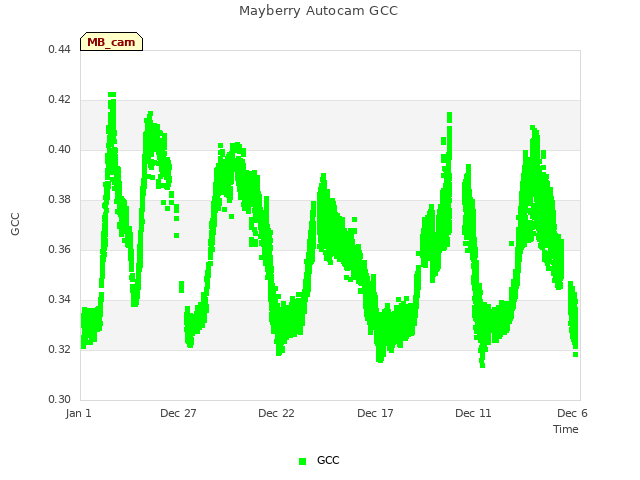The width and height of the screenshot is (640, 480).
Task: Toggle the GCC series via legend text
Action: [x=328, y=460]
